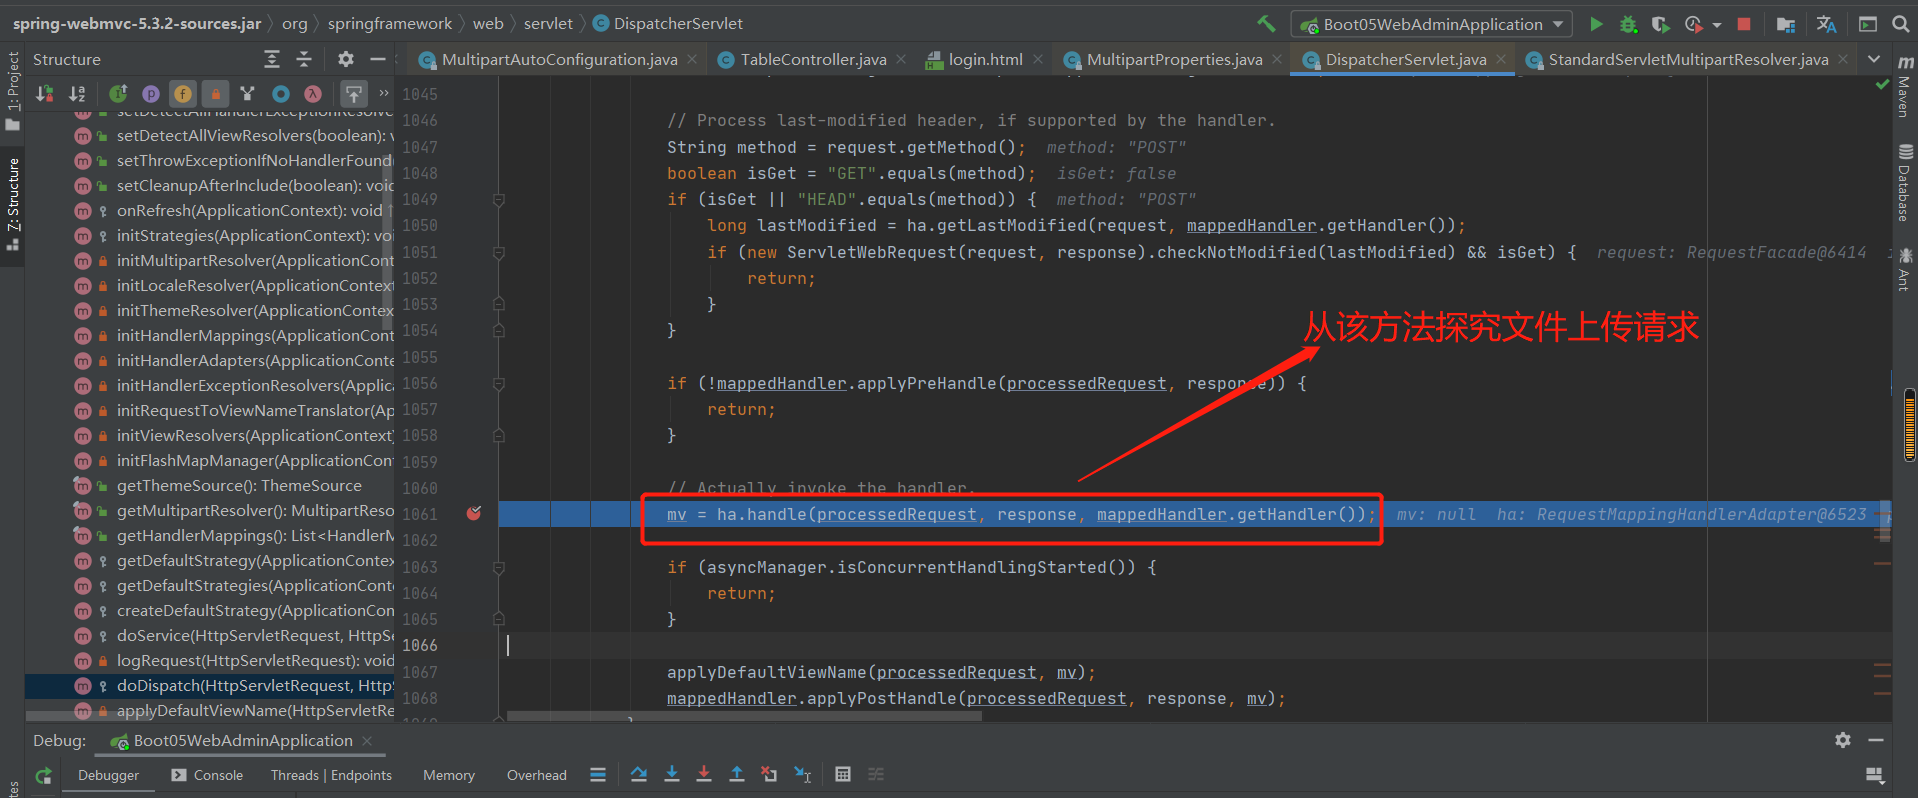Click the servlet breadcrumb in navigation bar
Viewport: 1918px width, 798px height.
548,23
